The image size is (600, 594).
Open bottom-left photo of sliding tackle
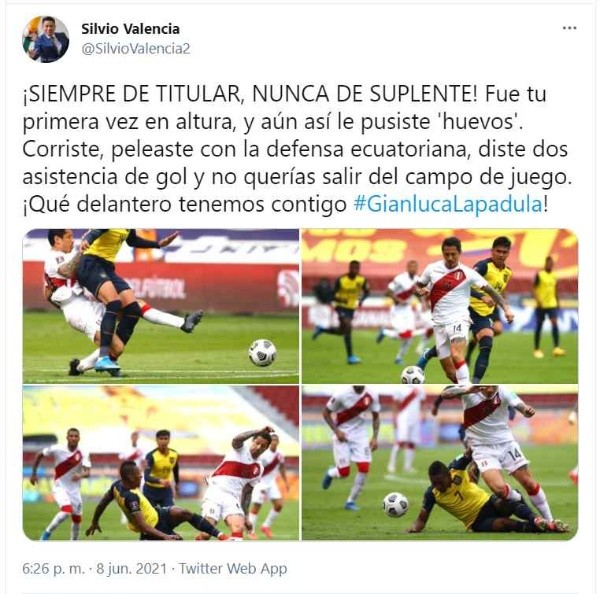[161, 463]
